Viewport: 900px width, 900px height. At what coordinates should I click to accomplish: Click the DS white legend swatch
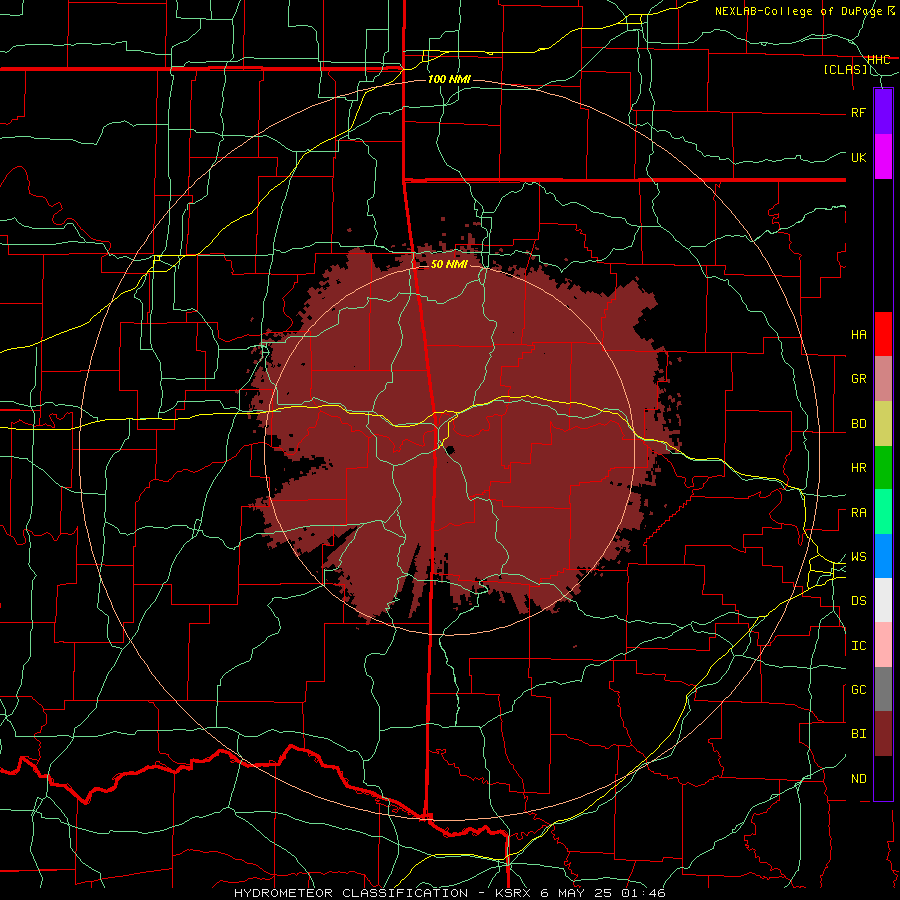pos(883,600)
